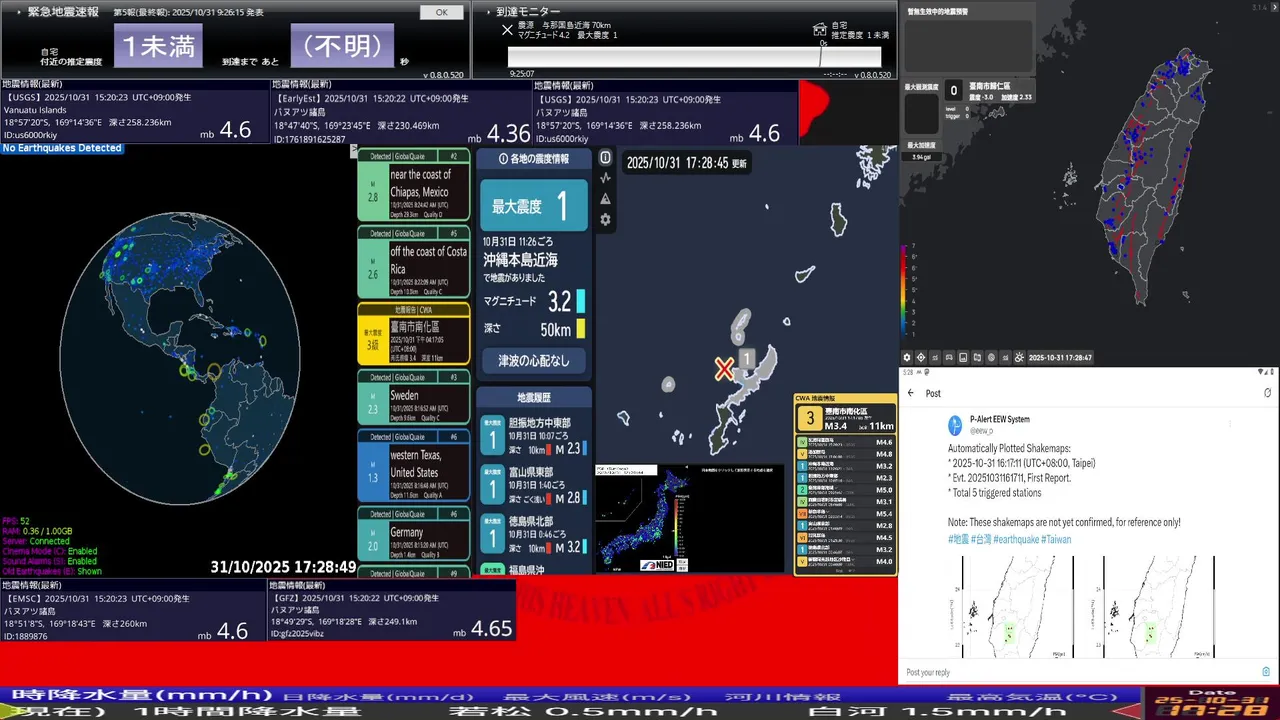Click the 各地の震度情報 header tab
The image size is (1280, 720).
coord(534,159)
